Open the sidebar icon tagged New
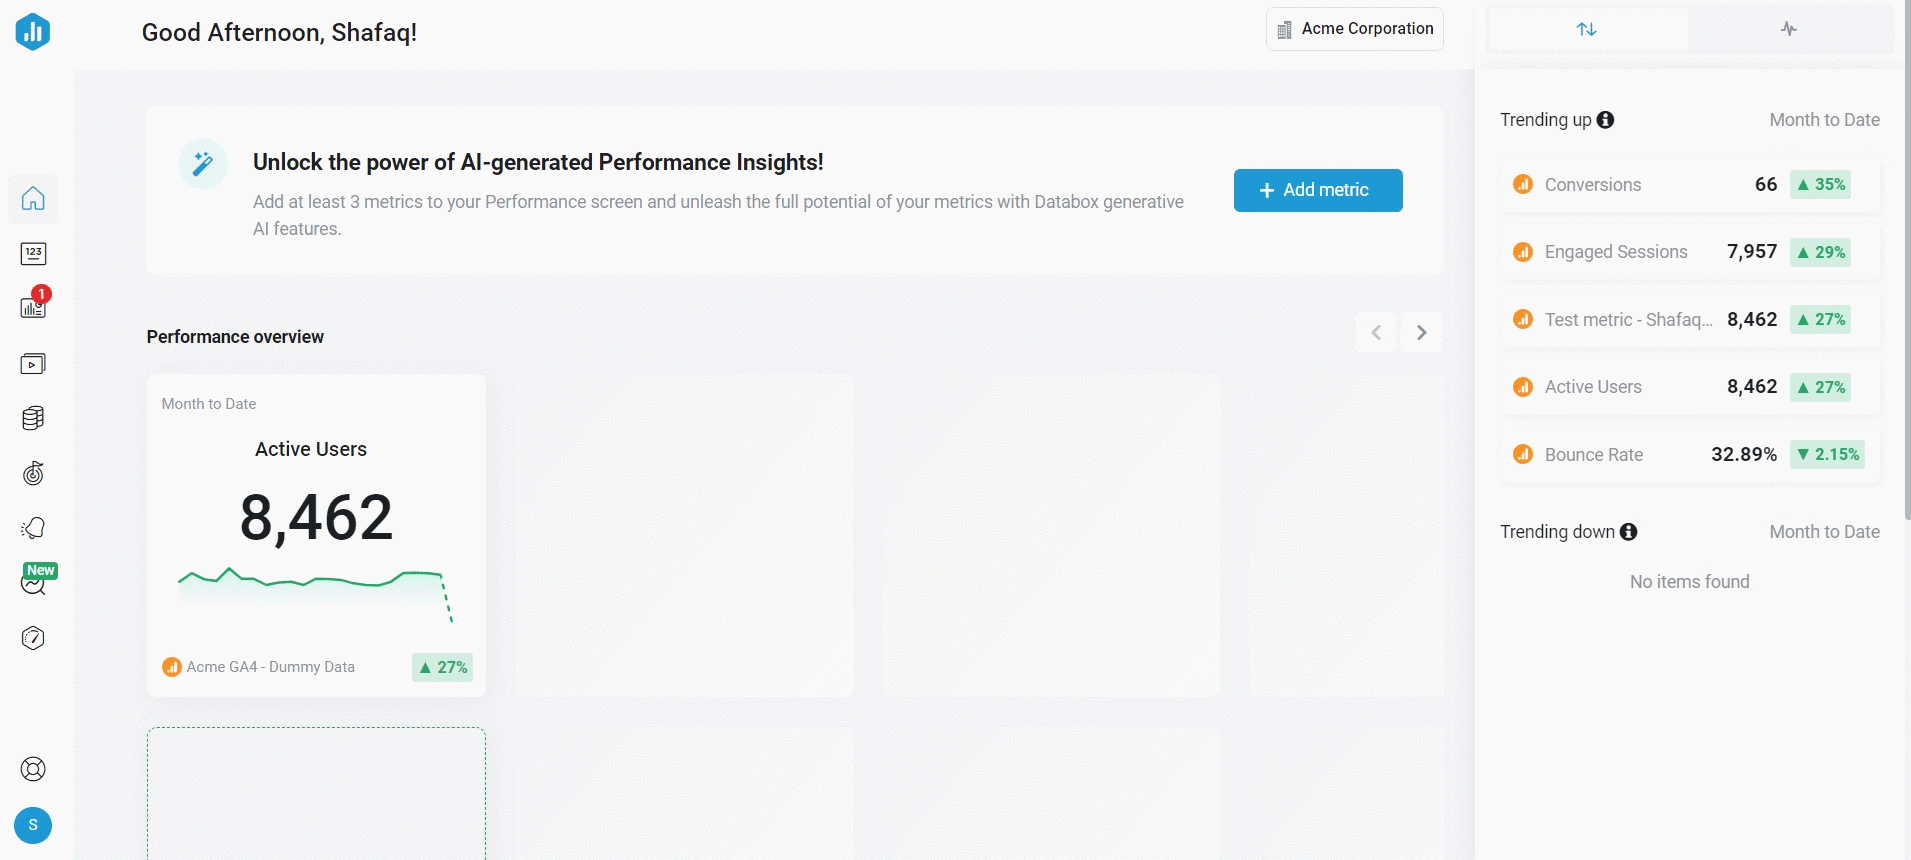 (33, 583)
